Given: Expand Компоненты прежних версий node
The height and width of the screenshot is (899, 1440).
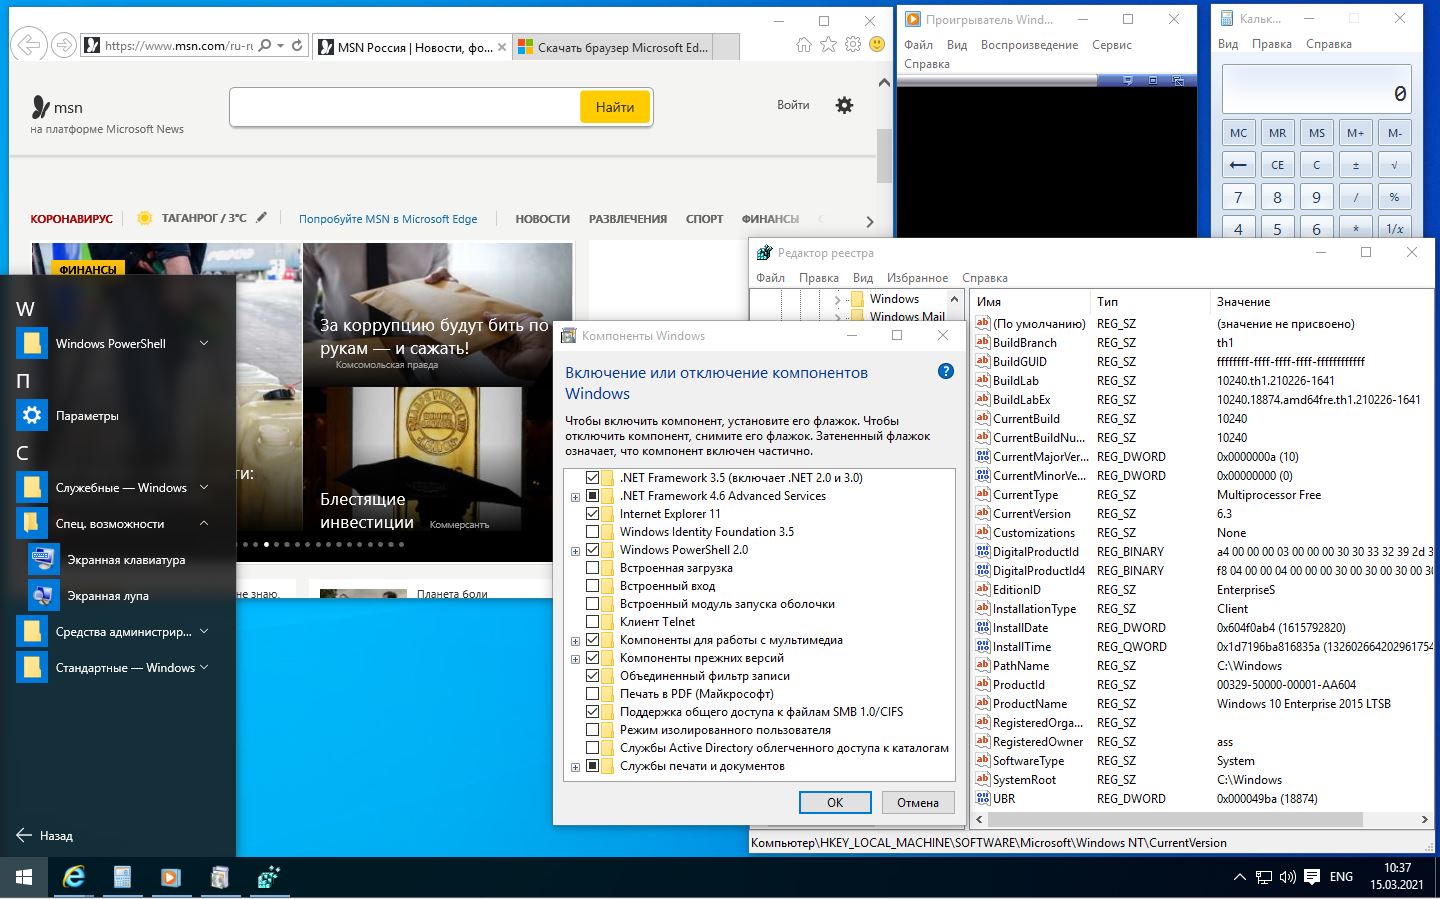Looking at the screenshot, I should click(x=575, y=658).
